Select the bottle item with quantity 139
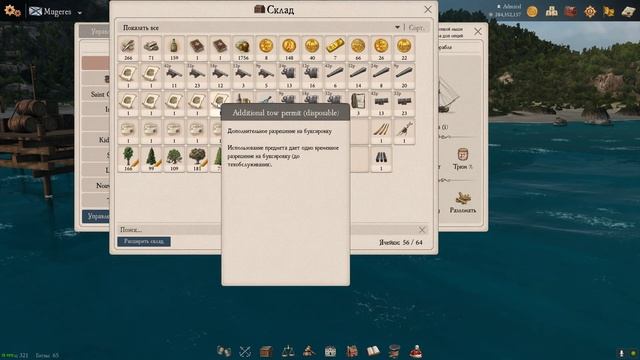 click(174, 48)
